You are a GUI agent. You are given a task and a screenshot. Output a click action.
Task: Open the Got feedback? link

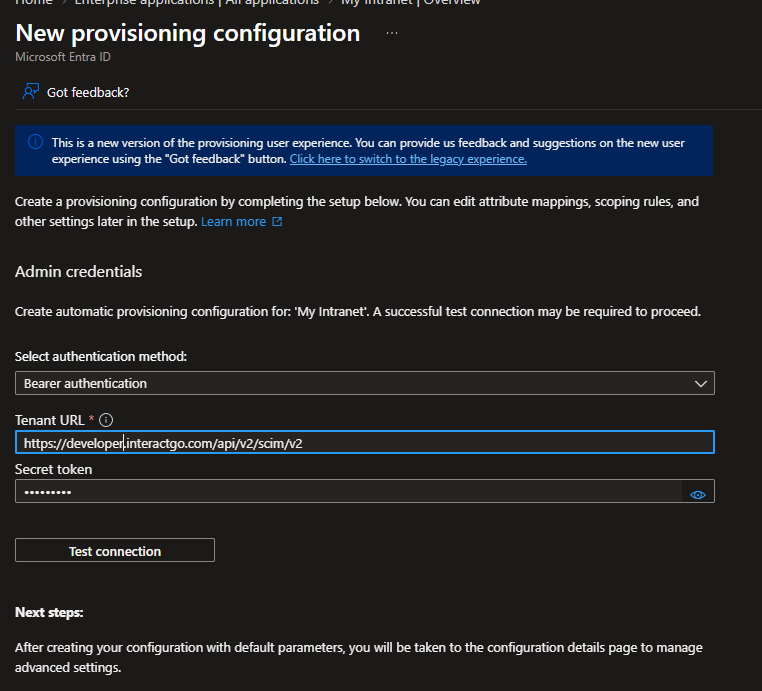pos(87,92)
